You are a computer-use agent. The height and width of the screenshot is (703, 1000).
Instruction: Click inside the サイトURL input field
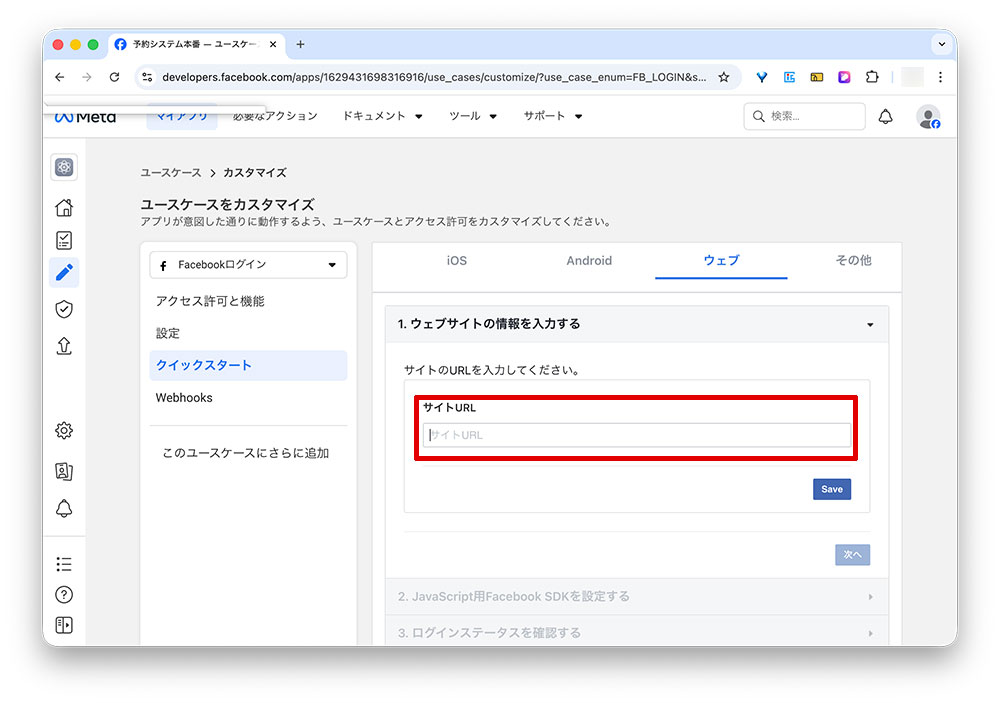pyautogui.click(x=636, y=434)
